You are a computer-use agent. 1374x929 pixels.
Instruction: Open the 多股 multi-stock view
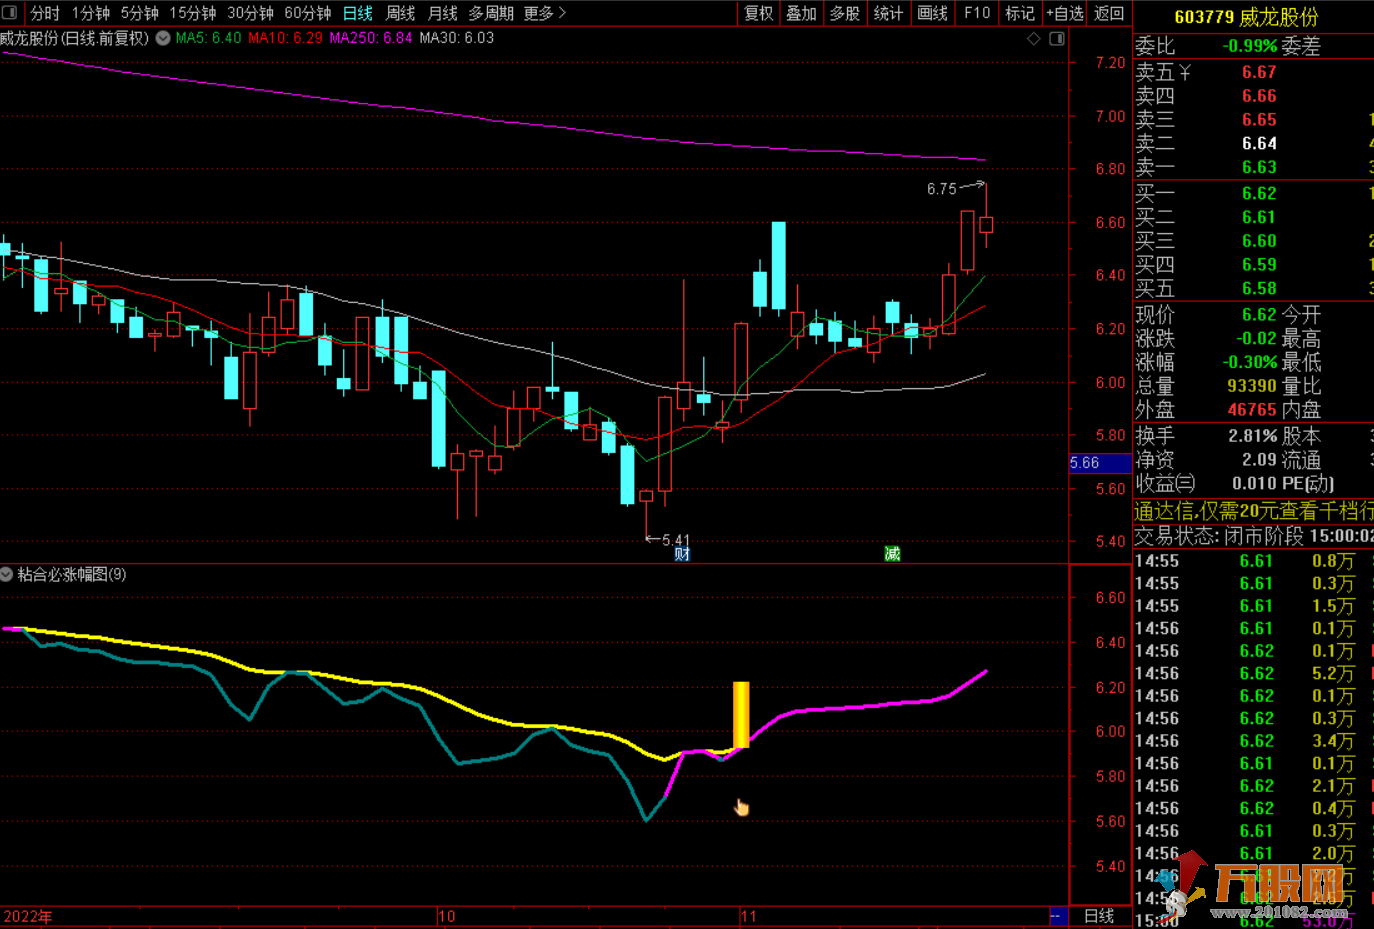pos(845,13)
